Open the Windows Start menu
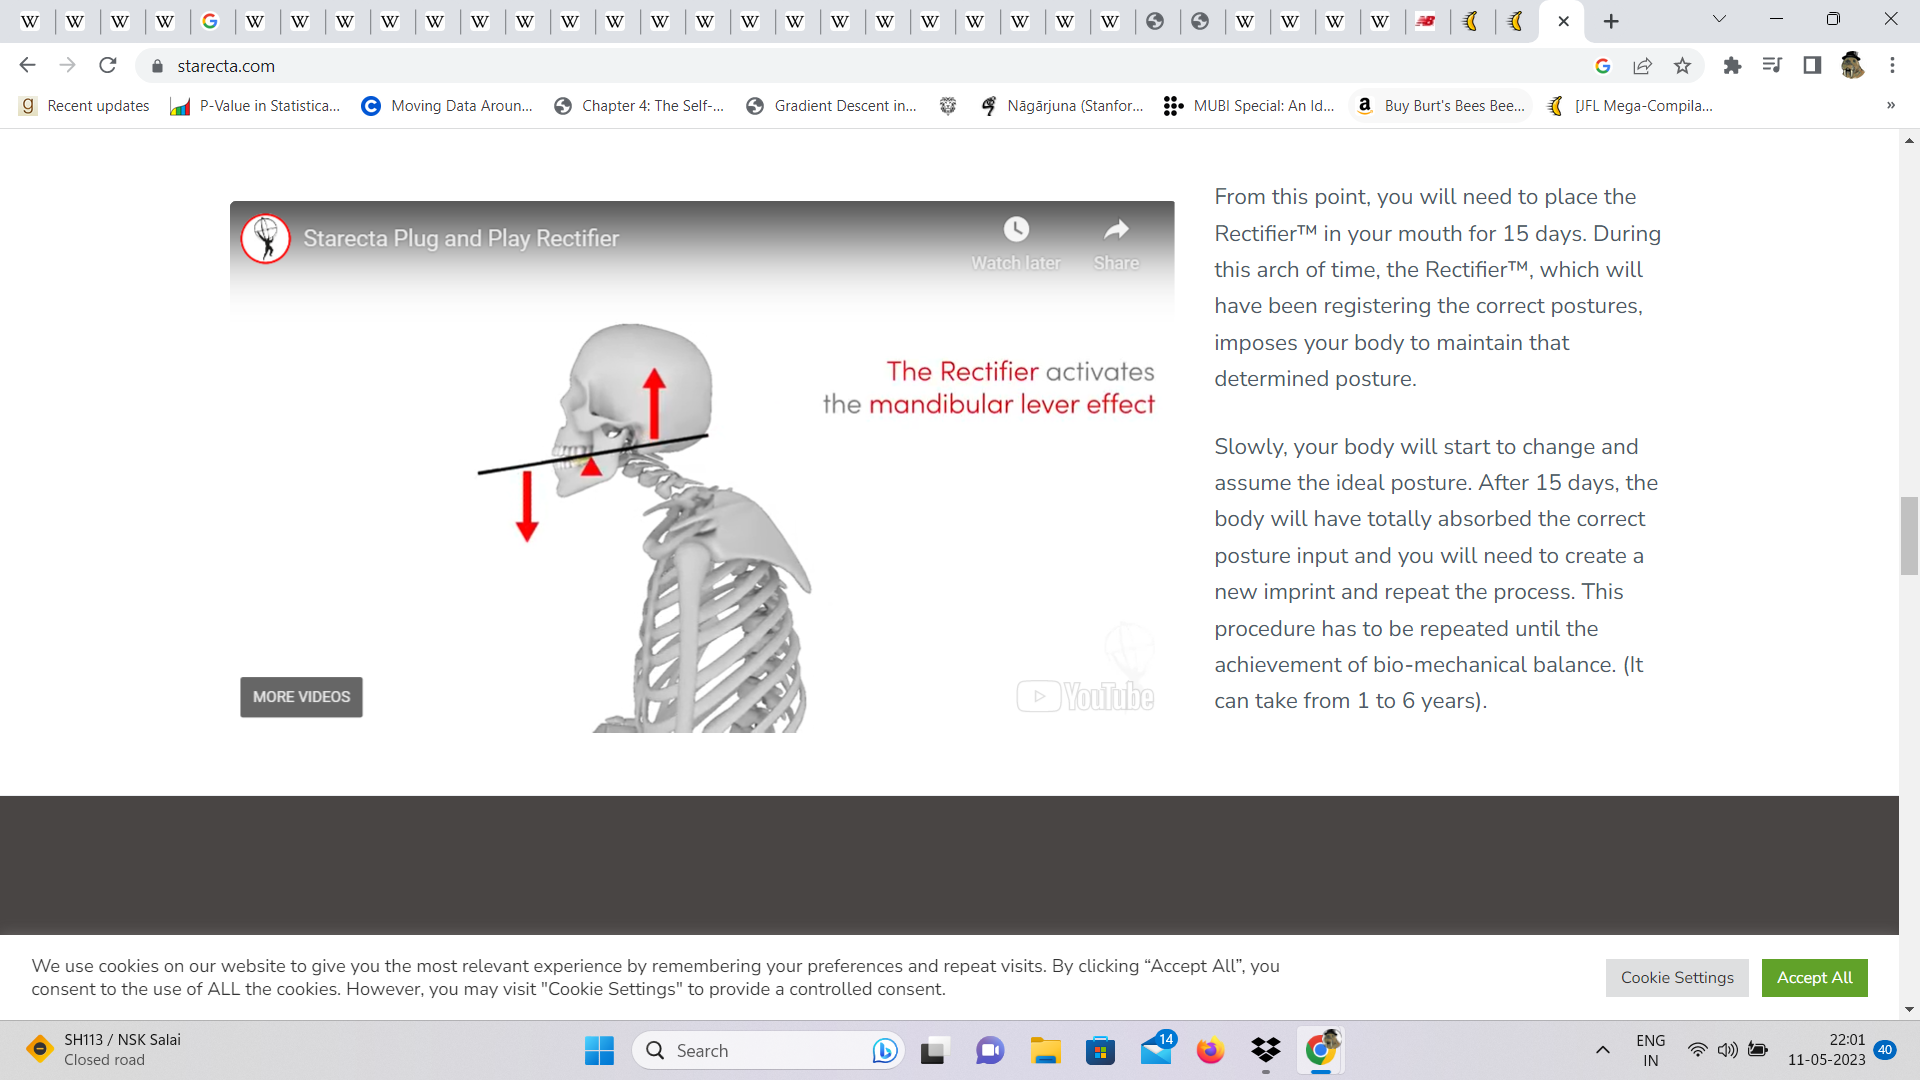This screenshot has width=1920, height=1080. click(x=599, y=1050)
